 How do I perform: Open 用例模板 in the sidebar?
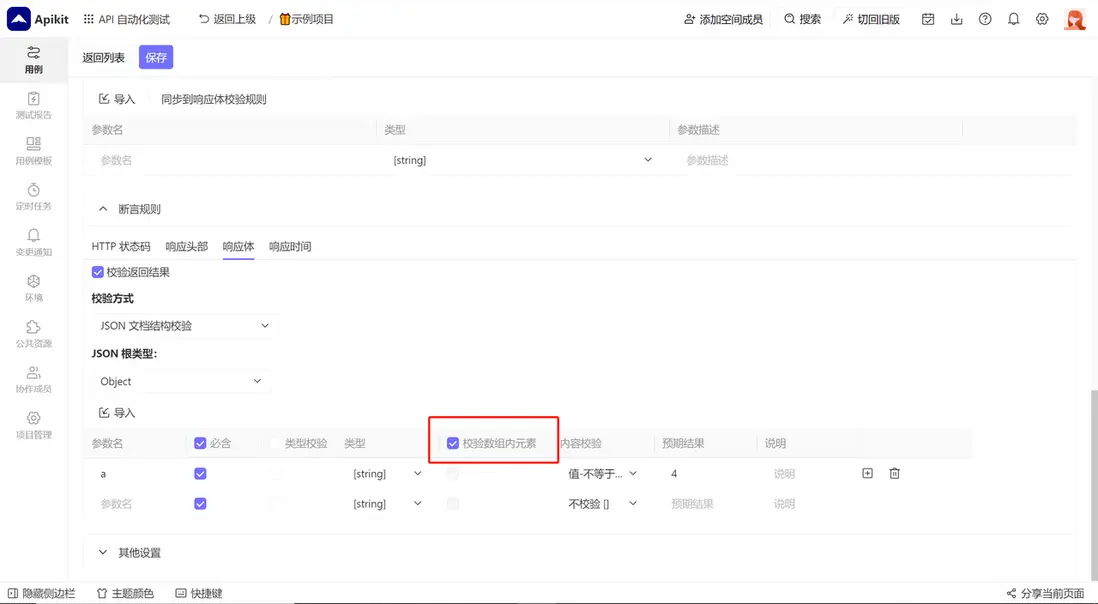(34, 151)
